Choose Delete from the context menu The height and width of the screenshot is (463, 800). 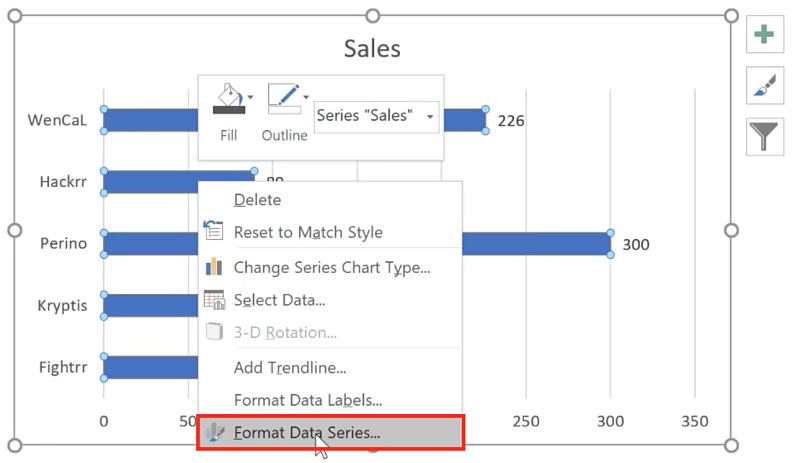pyautogui.click(x=257, y=199)
